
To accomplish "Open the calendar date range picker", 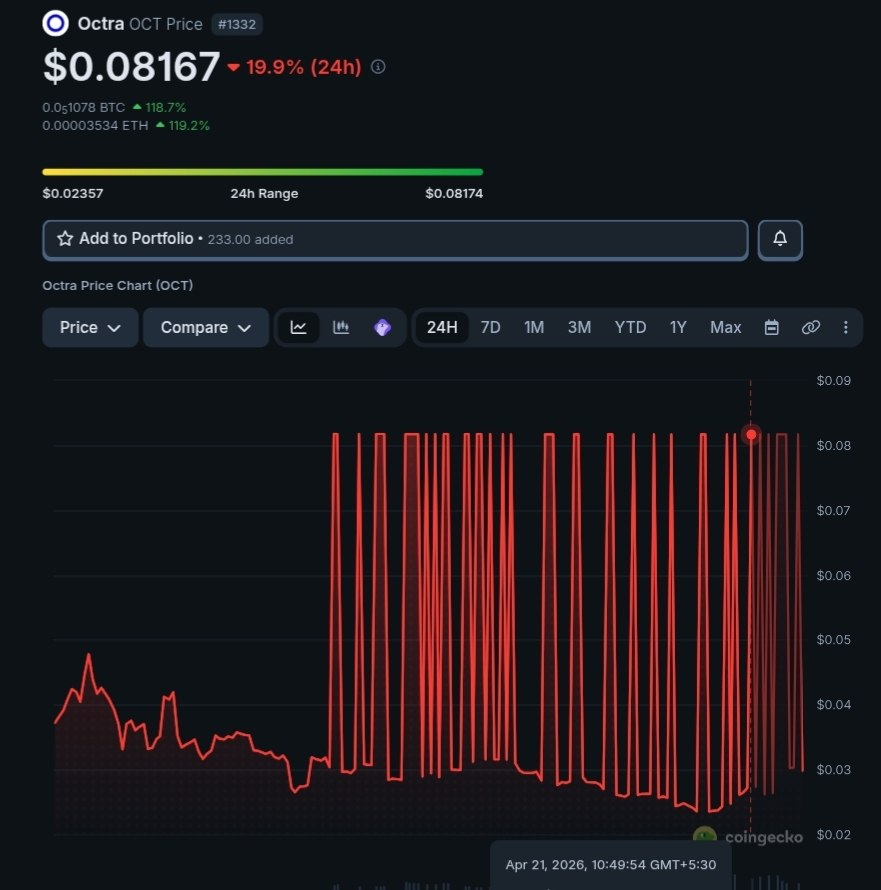I will (771, 327).
